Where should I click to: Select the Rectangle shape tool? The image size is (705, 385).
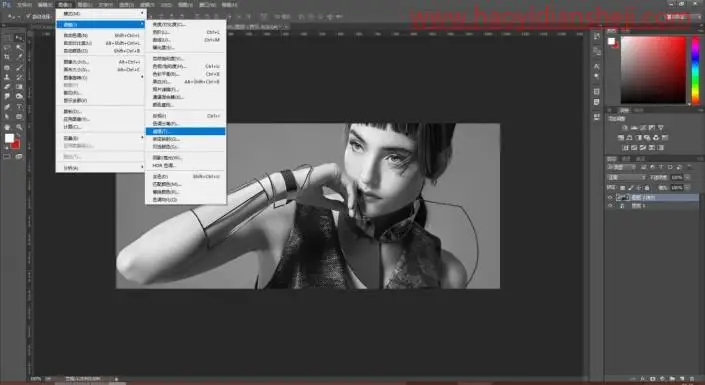coord(19,116)
